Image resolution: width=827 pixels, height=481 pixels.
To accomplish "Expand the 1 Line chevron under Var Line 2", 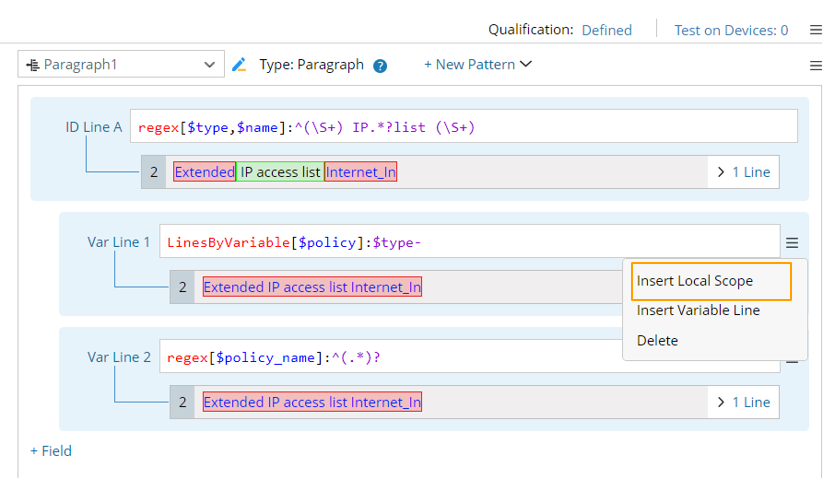I will pos(743,402).
